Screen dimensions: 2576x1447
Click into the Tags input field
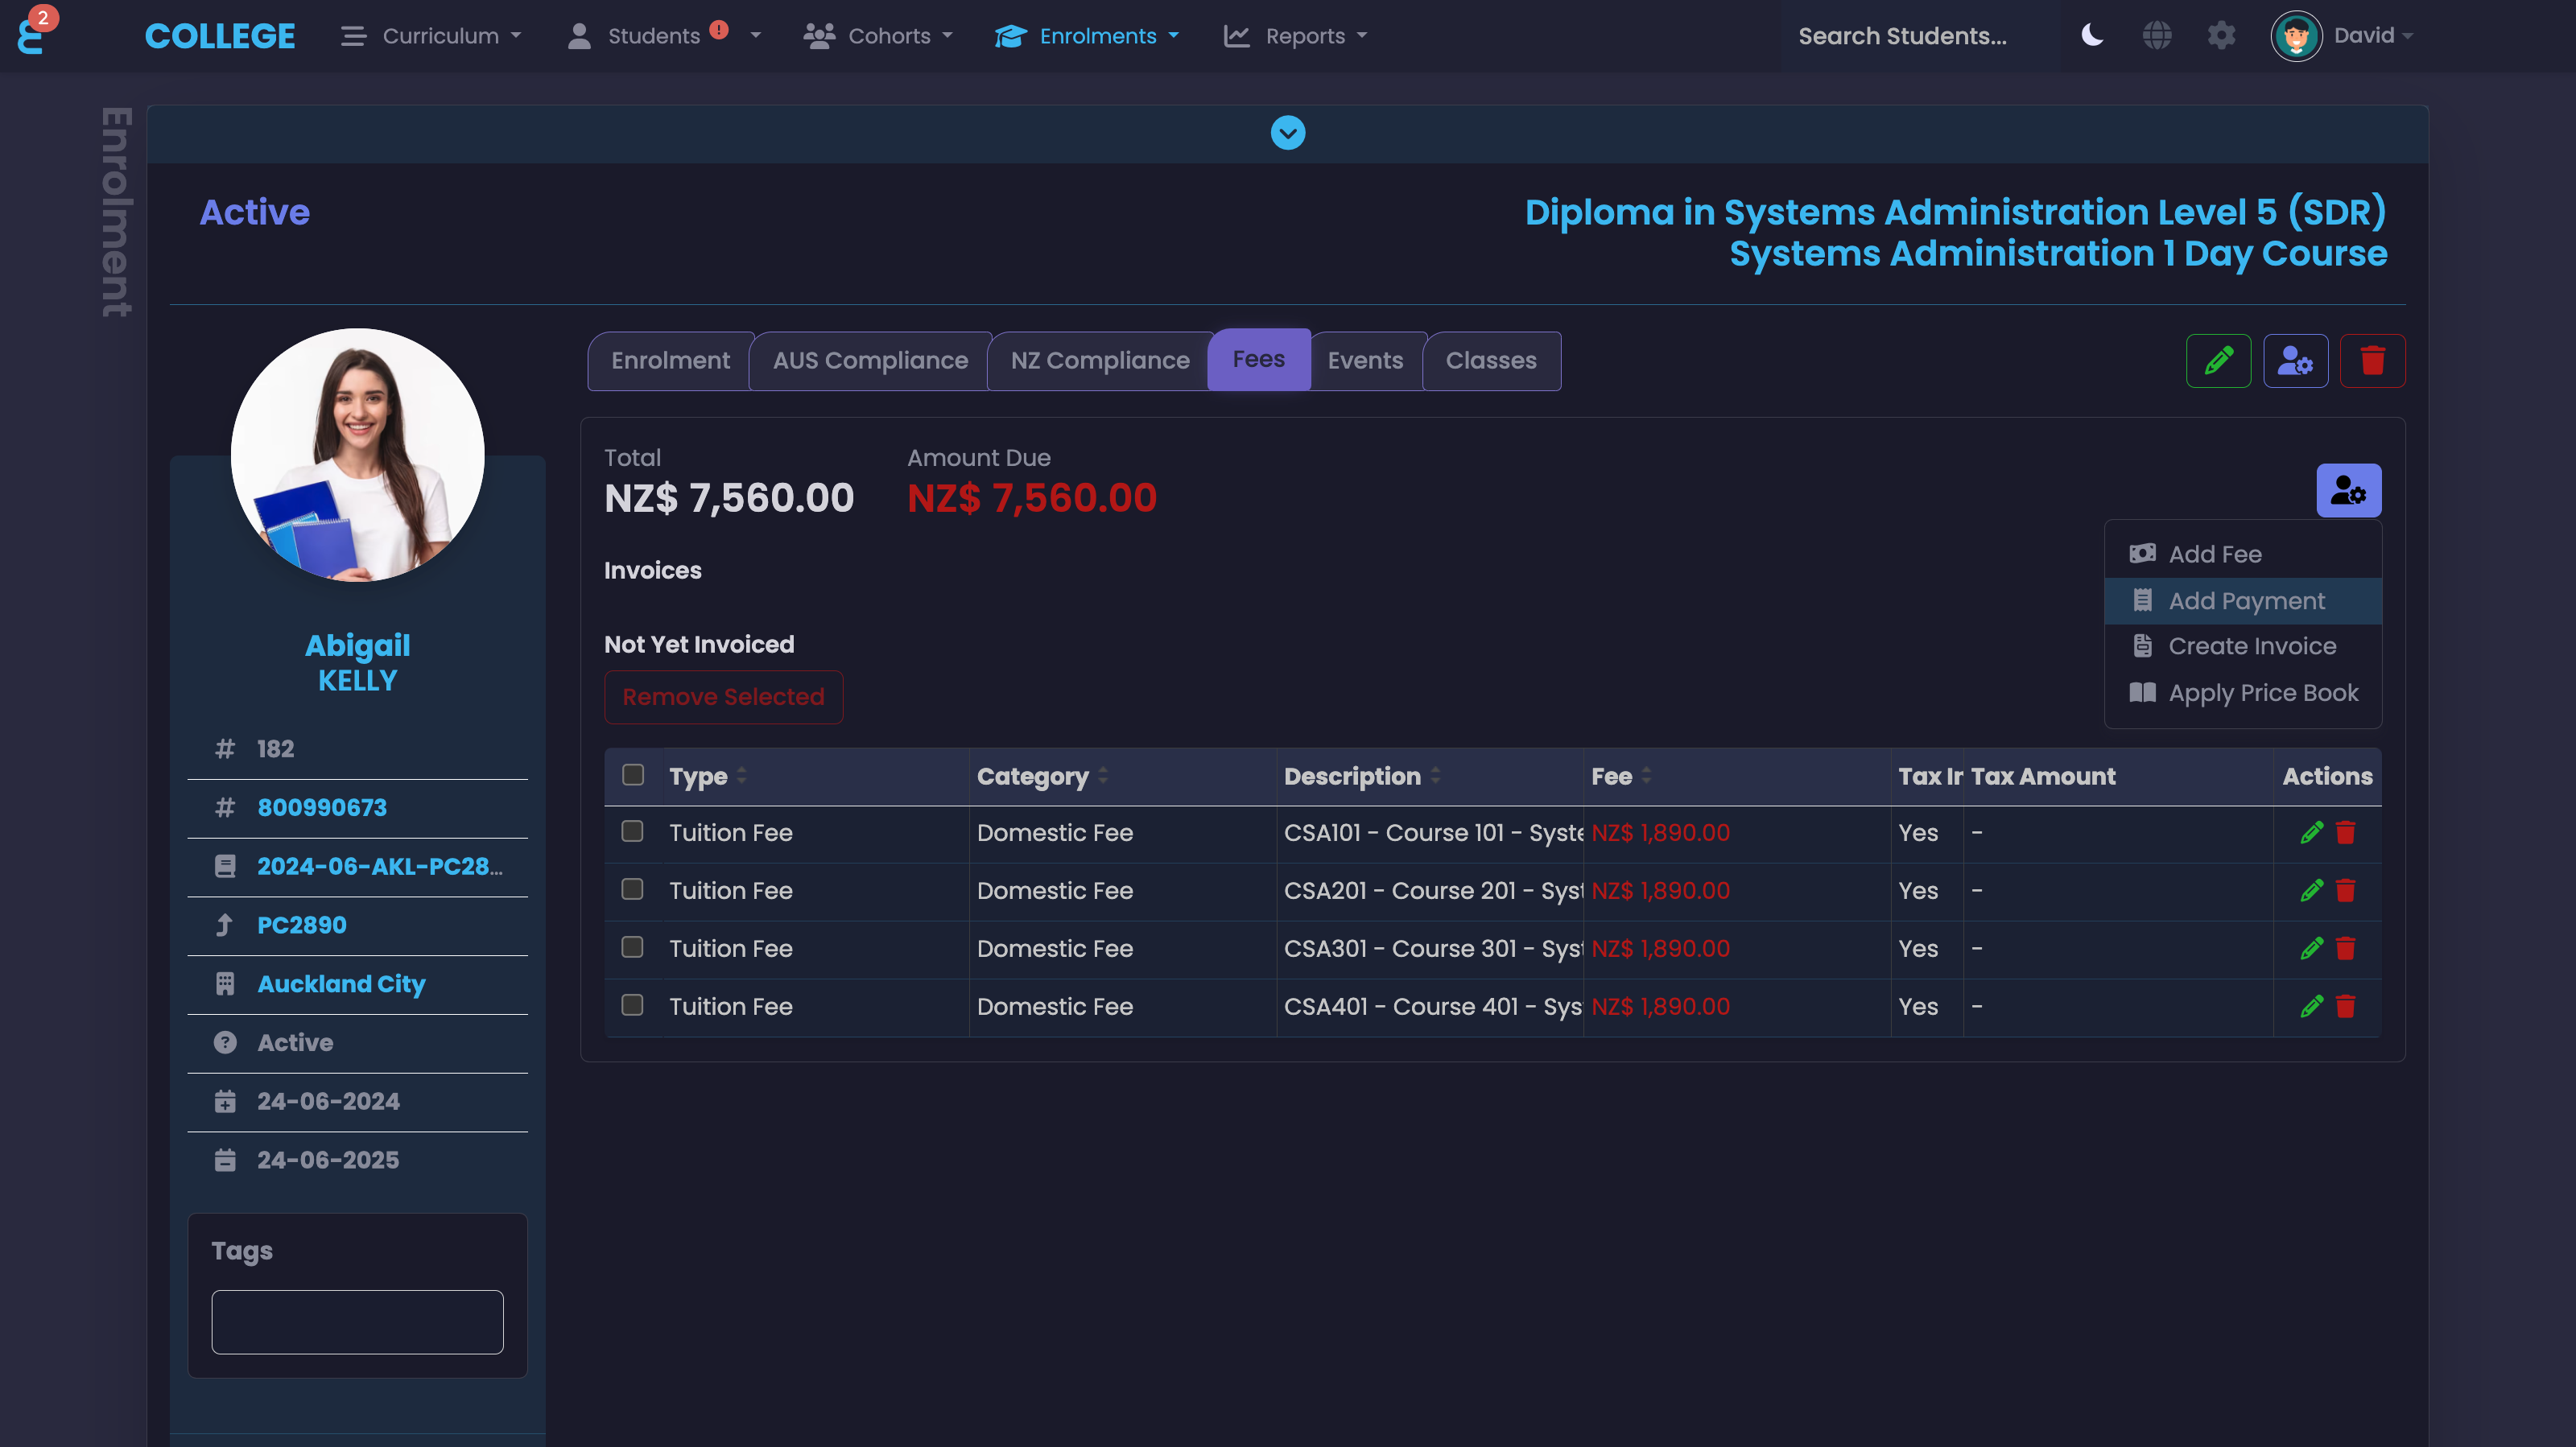[357, 1321]
